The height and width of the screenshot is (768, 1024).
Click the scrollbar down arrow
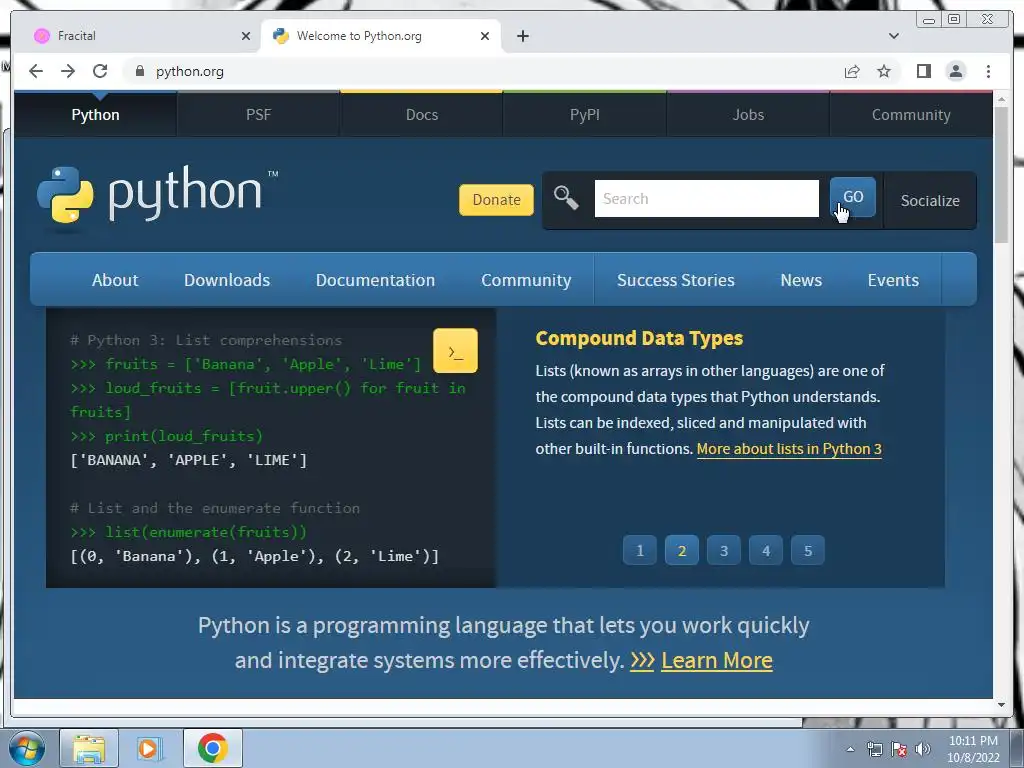coord(1001,705)
